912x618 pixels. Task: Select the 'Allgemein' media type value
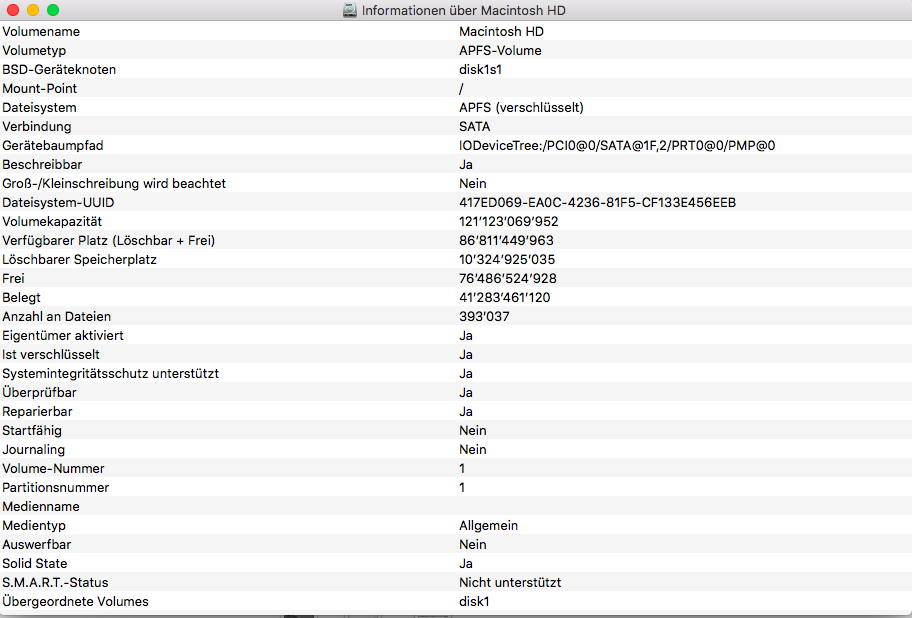(488, 526)
